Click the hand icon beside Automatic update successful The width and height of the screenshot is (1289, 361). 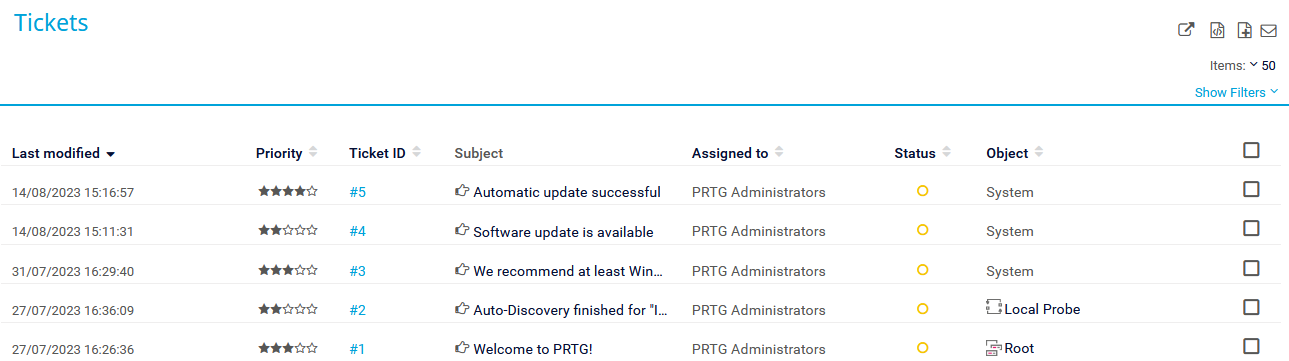click(x=462, y=191)
